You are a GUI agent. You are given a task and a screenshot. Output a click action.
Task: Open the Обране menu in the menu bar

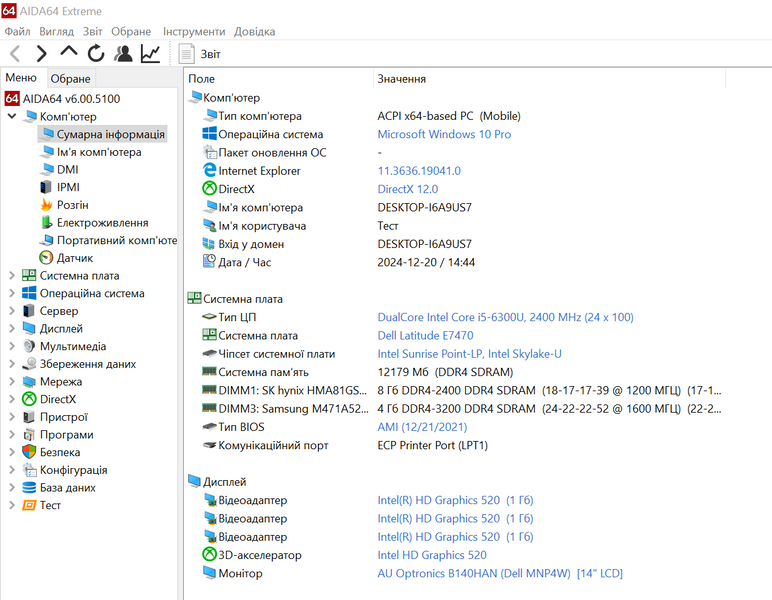click(131, 32)
